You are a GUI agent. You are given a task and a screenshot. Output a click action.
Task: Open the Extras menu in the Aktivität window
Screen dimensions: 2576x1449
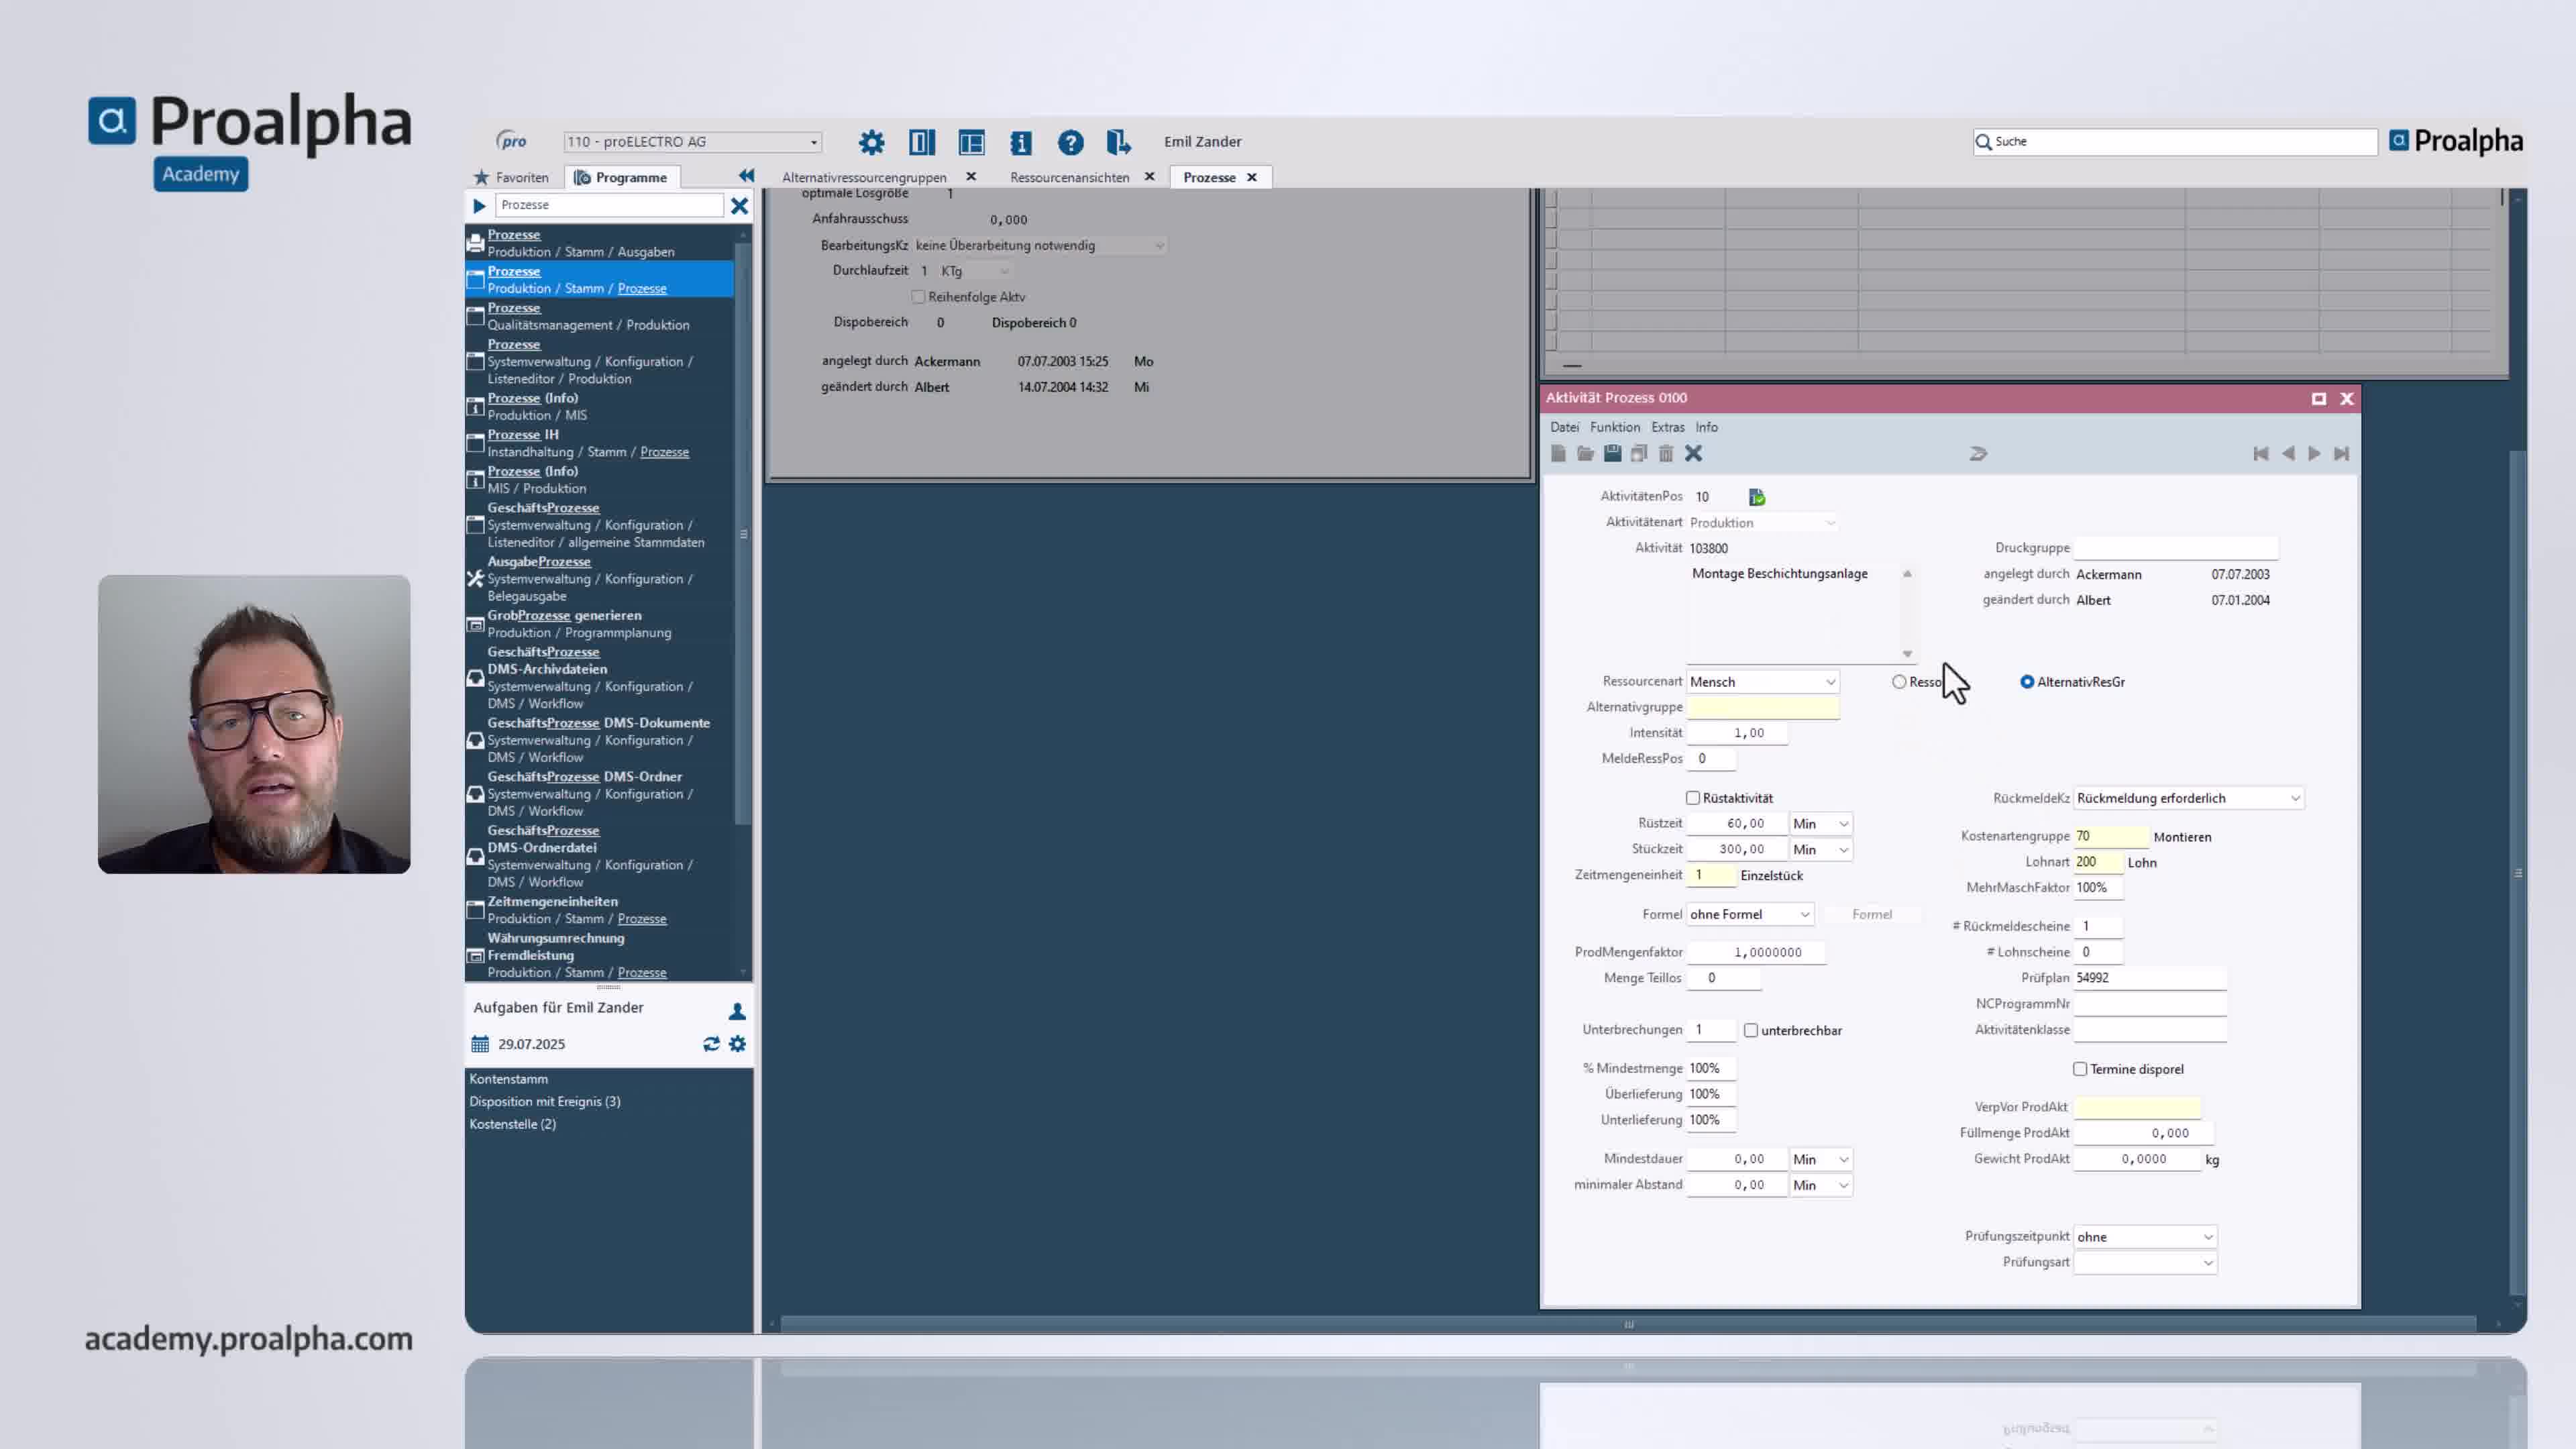(1667, 427)
